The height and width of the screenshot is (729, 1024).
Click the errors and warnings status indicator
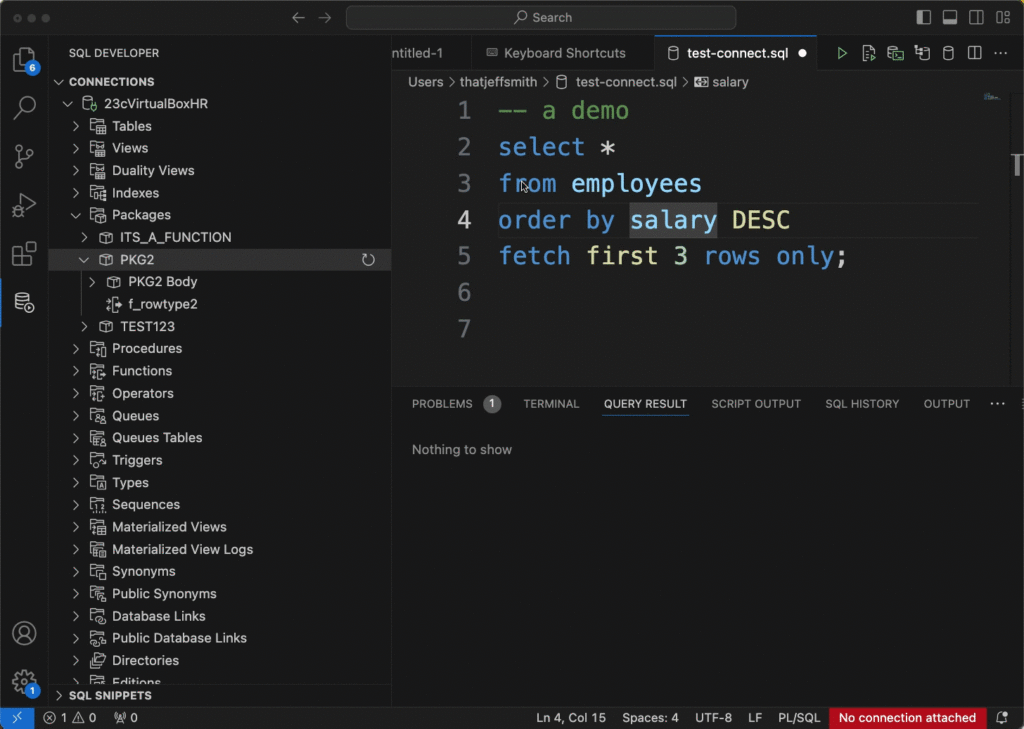[x=70, y=718]
